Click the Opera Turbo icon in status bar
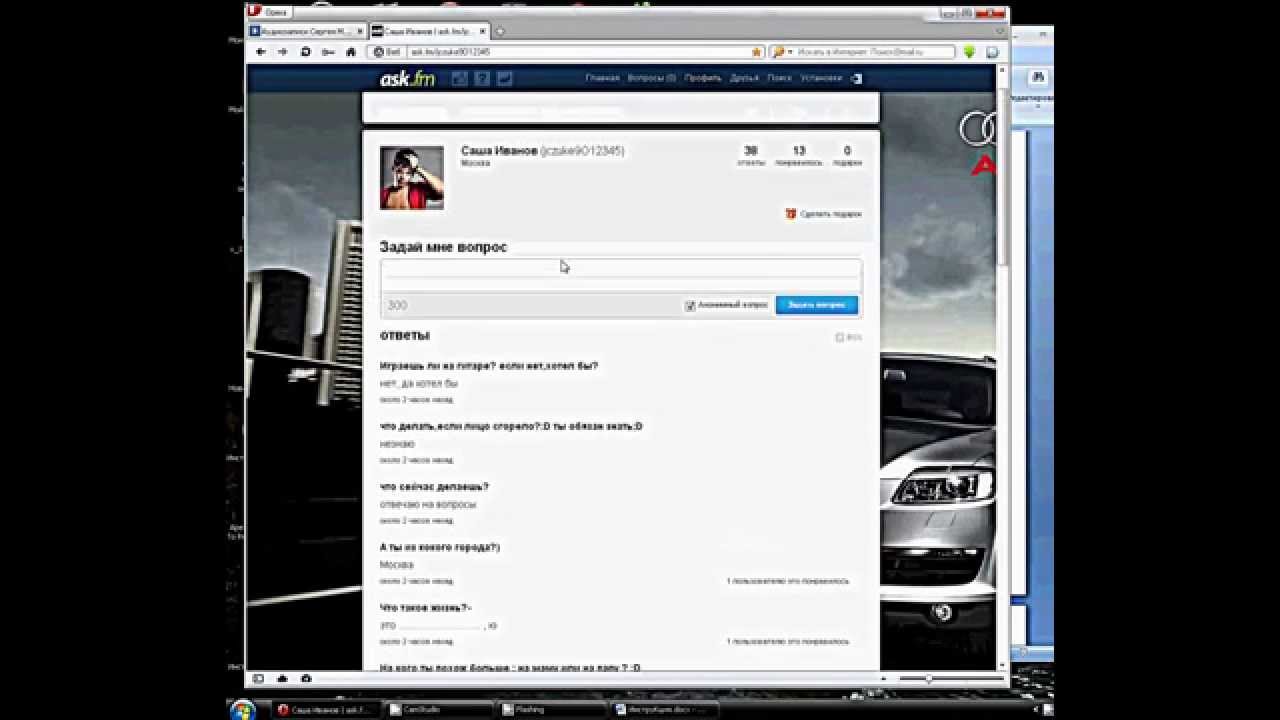1280x720 pixels. [x=306, y=679]
